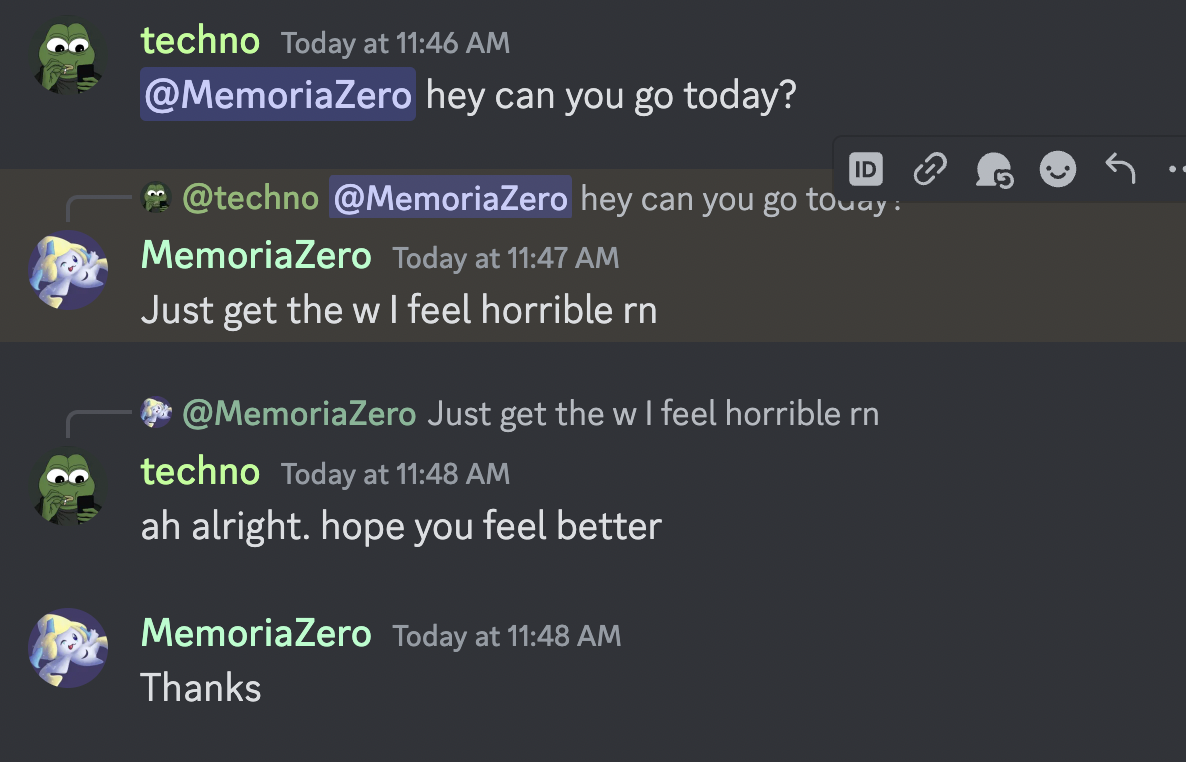Reply to the message using the reply arrow

[1119, 169]
